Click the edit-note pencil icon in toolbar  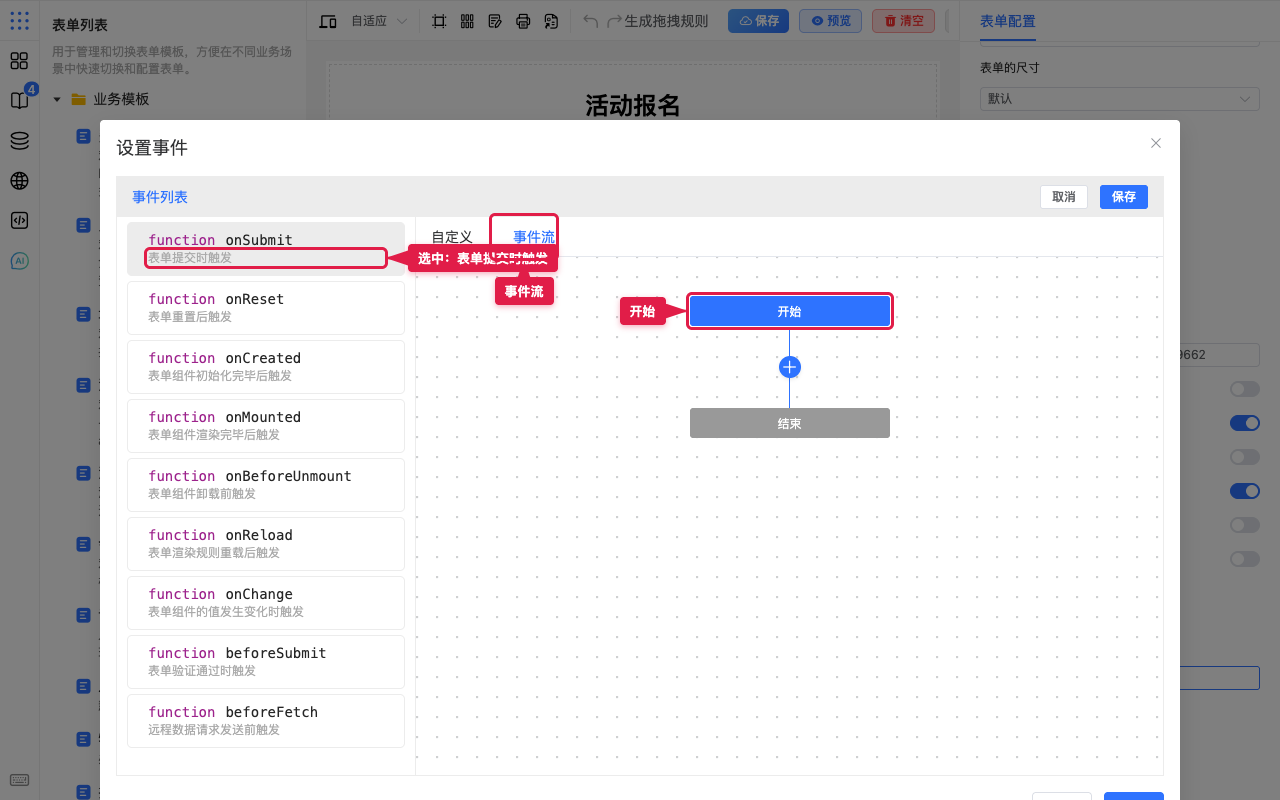click(x=495, y=21)
